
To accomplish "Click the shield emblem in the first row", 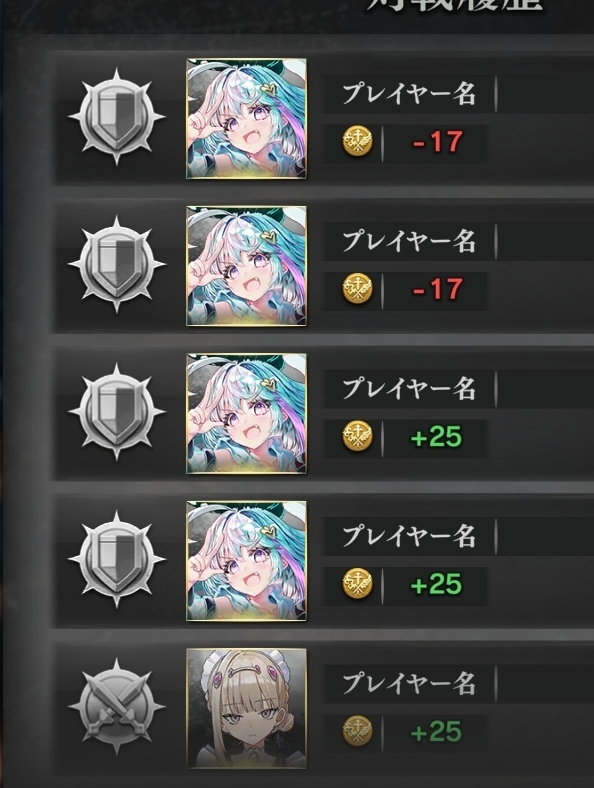I will (117, 117).
